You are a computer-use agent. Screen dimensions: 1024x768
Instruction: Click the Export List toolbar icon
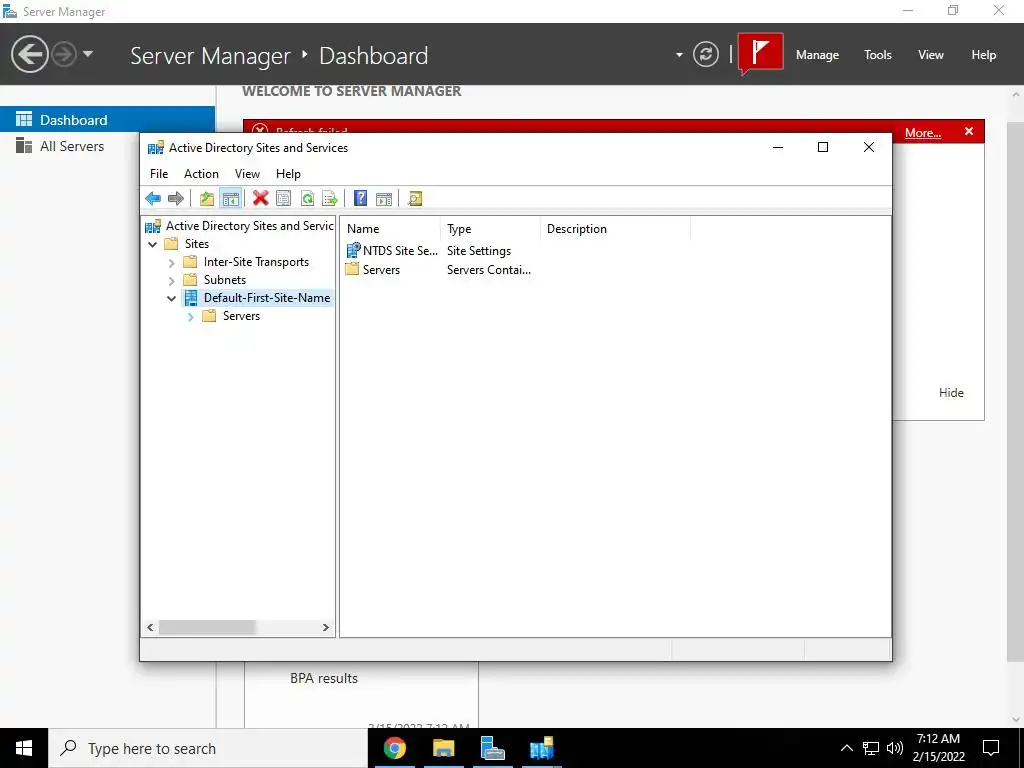[330, 199]
